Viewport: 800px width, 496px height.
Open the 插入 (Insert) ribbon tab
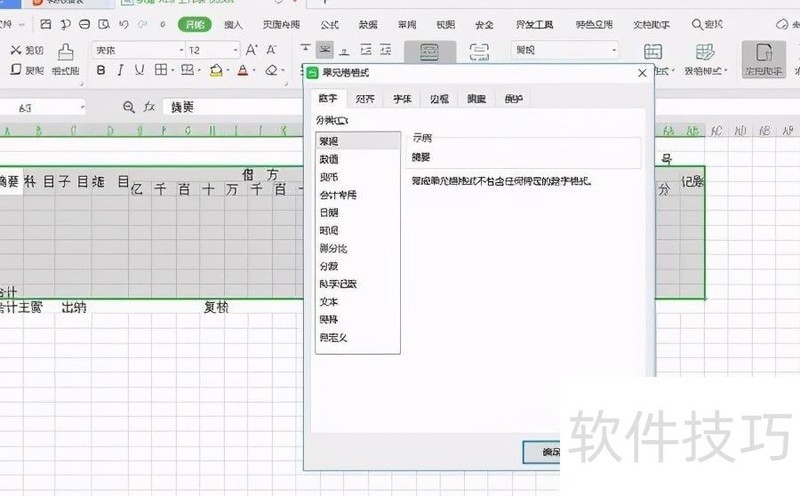233,23
